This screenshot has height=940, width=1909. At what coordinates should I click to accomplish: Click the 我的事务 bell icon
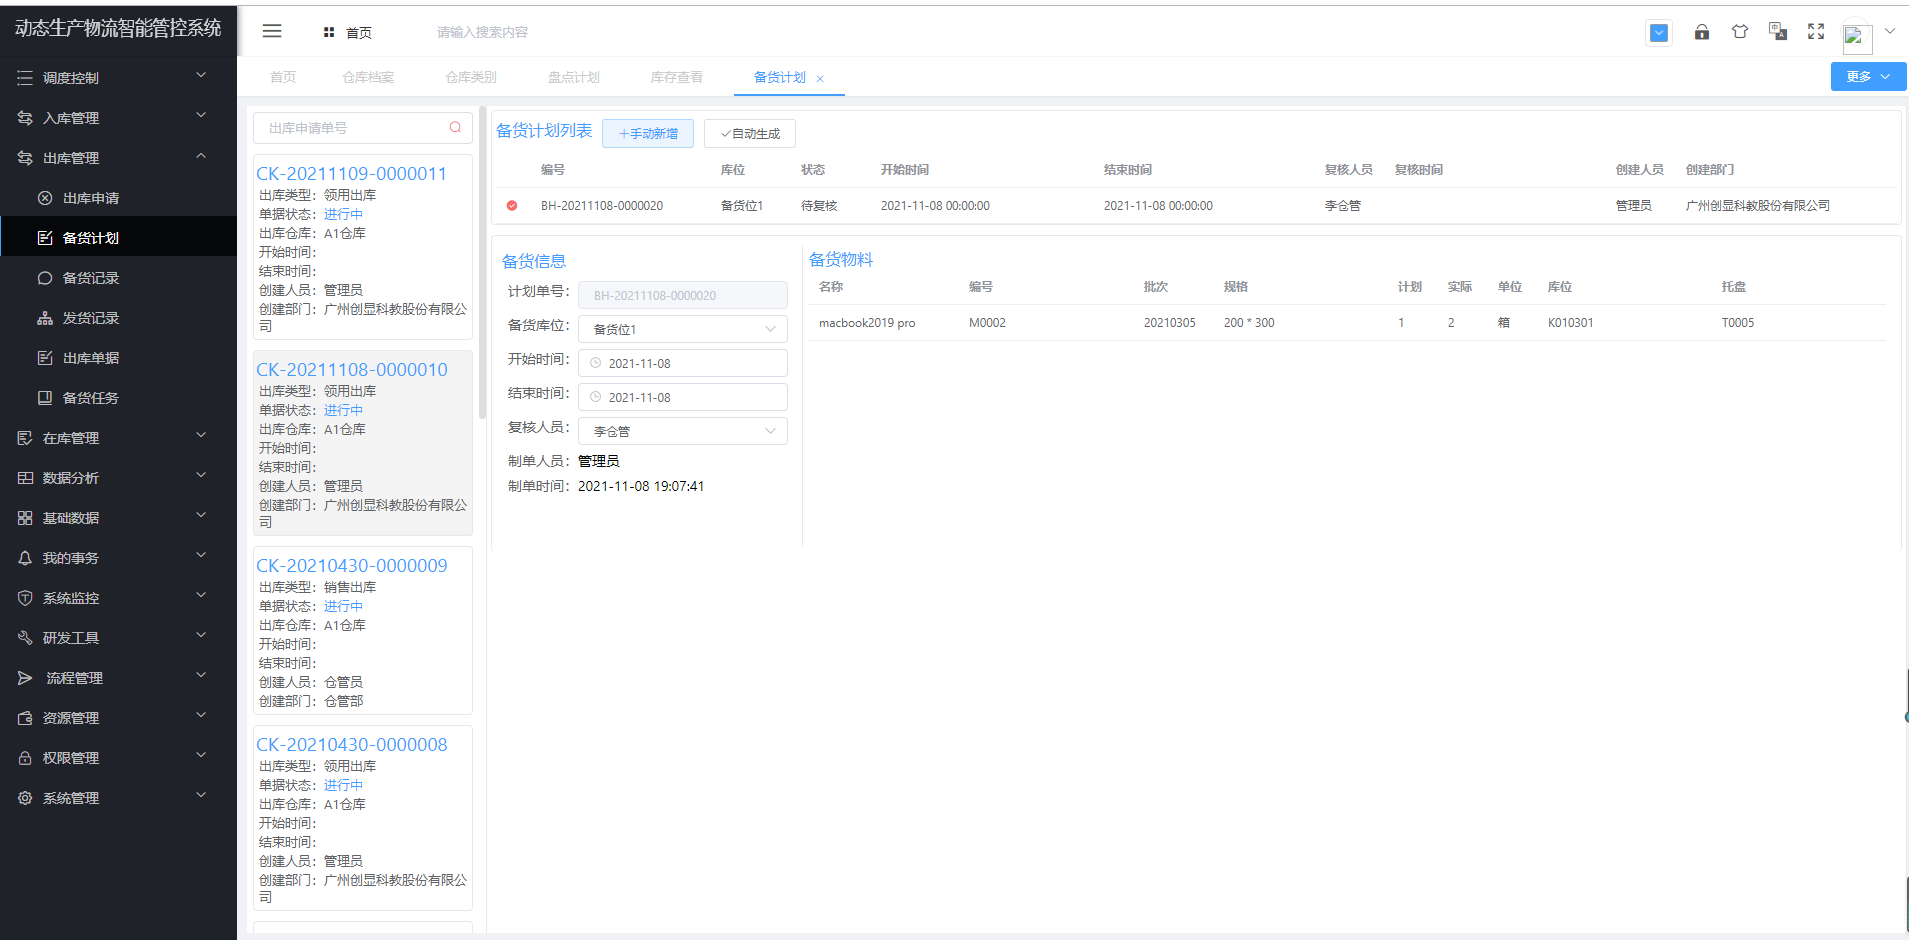pos(25,558)
